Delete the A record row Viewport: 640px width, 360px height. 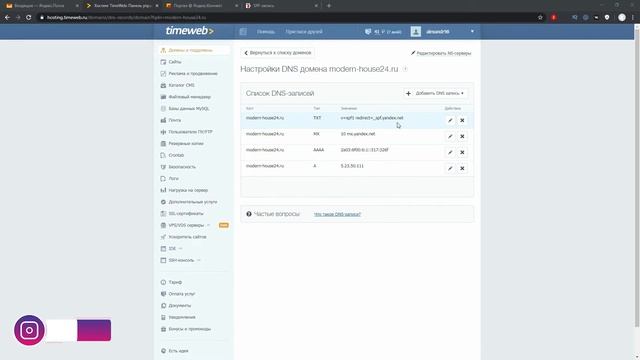pyautogui.click(x=462, y=168)
